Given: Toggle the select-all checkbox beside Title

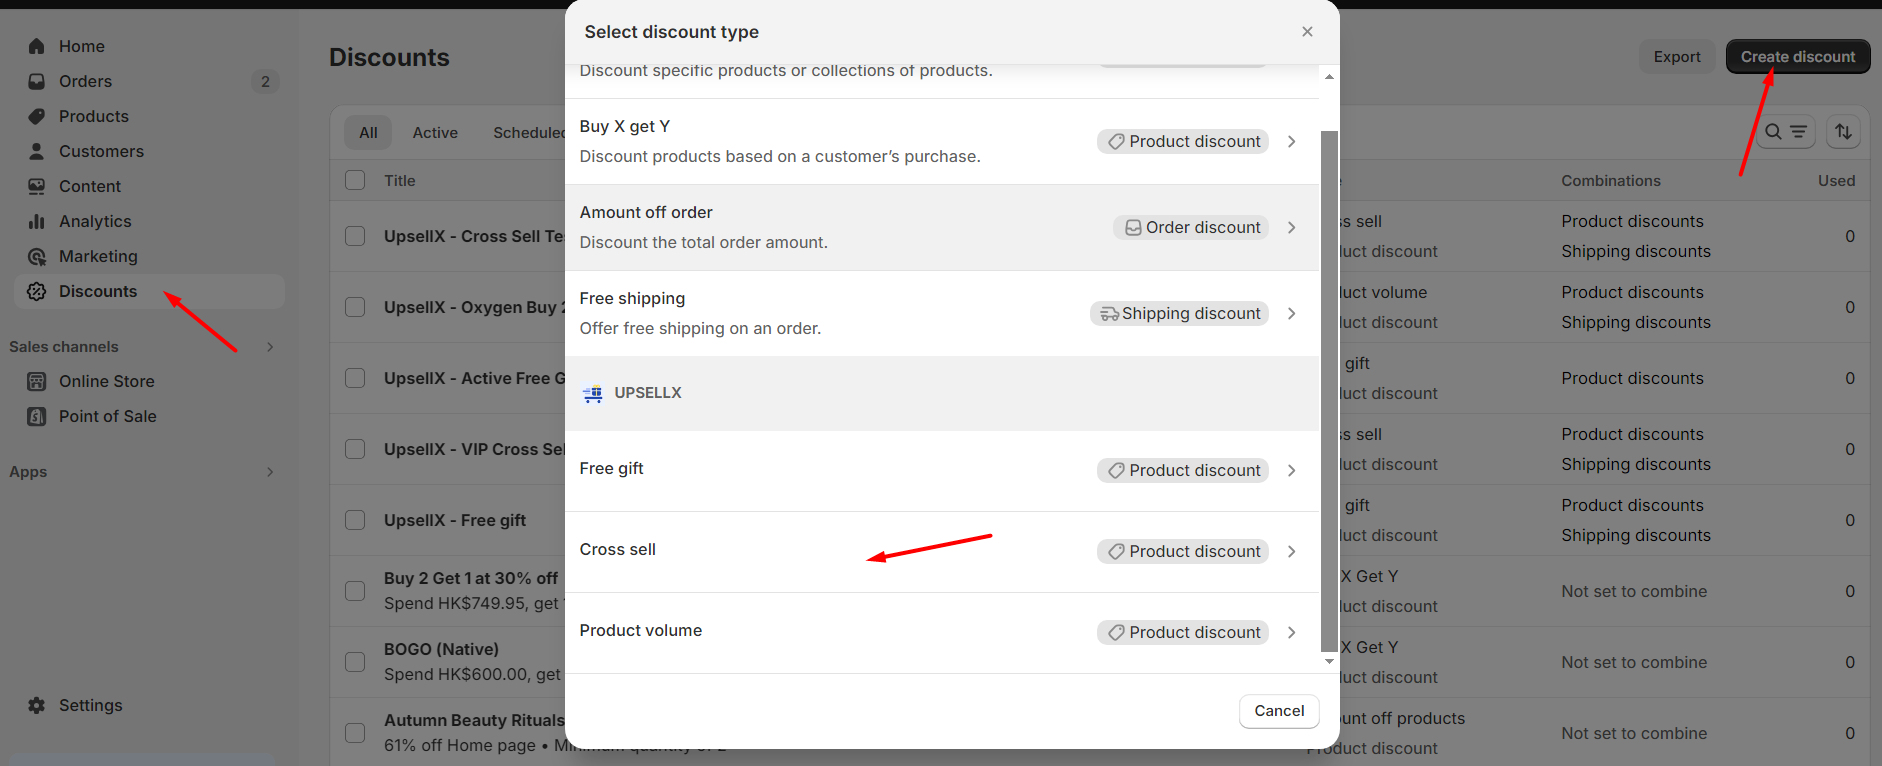Looking at the screenshot, I should point(355,180).
